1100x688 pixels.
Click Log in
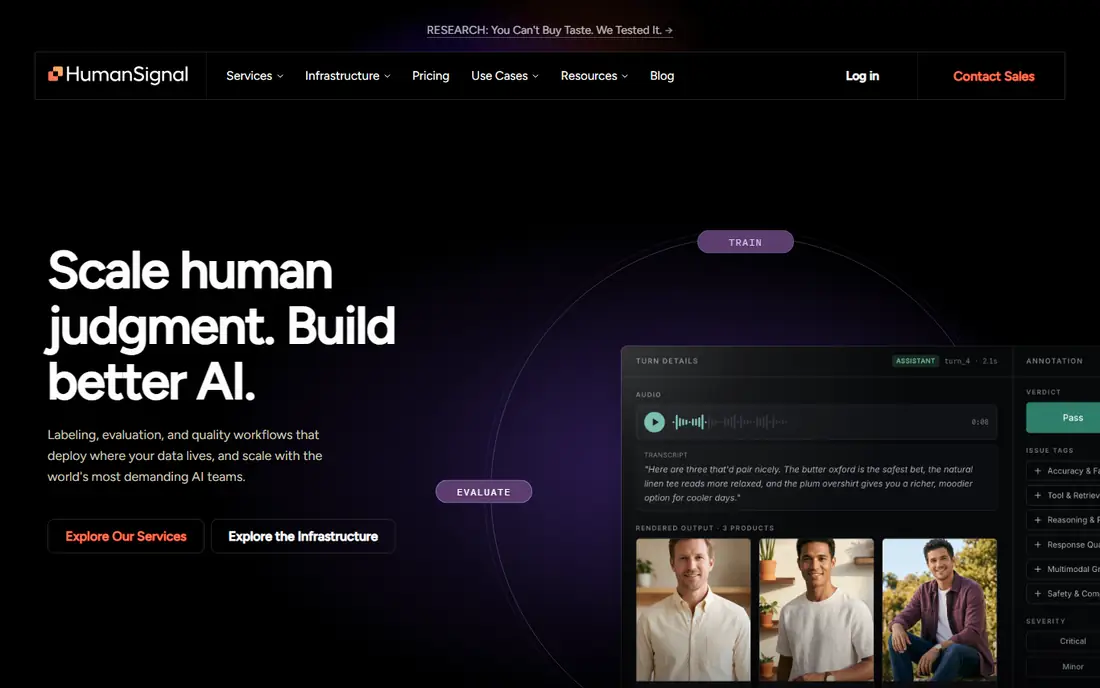click(862, 76)
